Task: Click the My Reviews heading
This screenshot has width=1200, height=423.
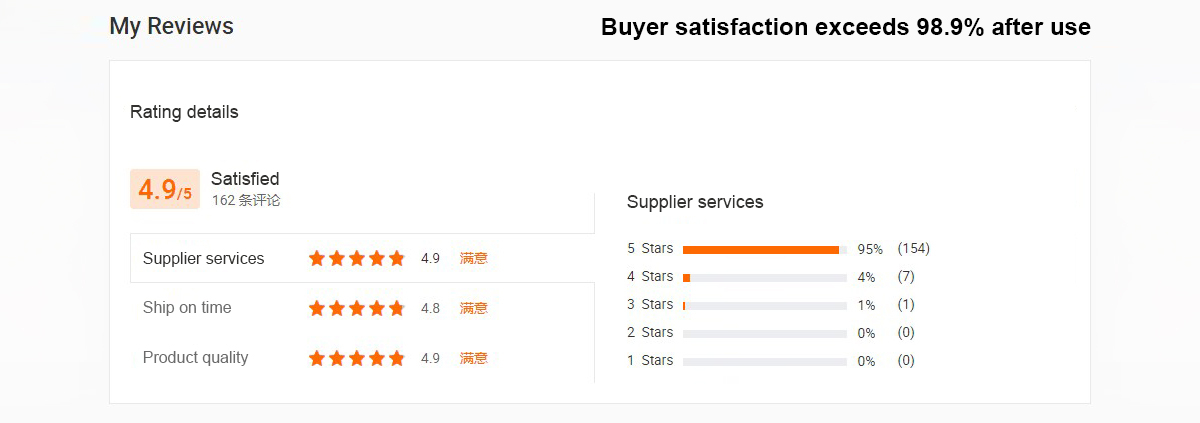Action: point(171,26)
